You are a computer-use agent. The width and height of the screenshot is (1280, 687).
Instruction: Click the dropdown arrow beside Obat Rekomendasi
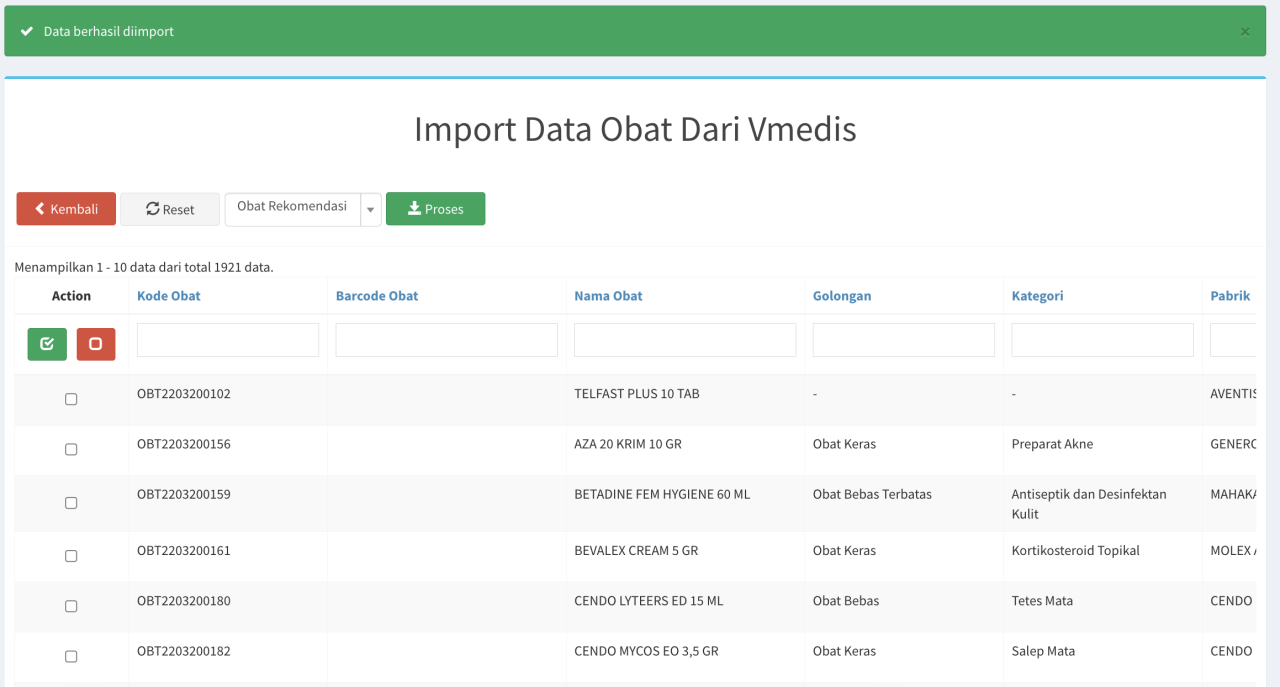coord(371,209)
